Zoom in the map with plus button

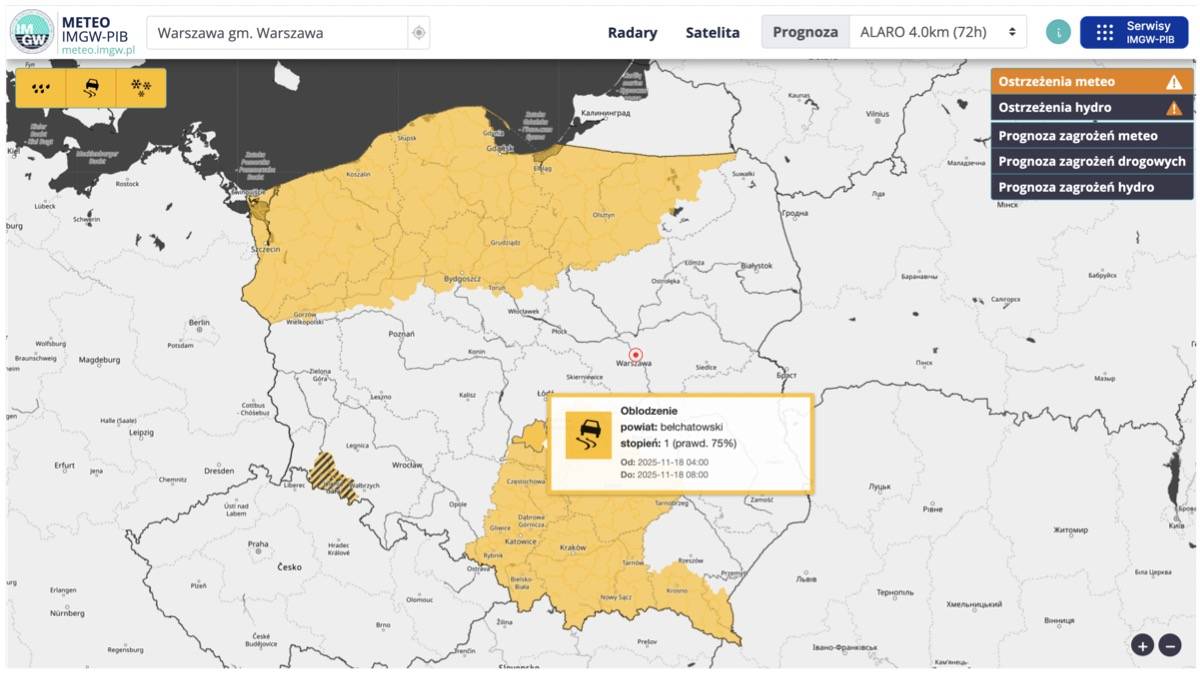coord(1142,645)
